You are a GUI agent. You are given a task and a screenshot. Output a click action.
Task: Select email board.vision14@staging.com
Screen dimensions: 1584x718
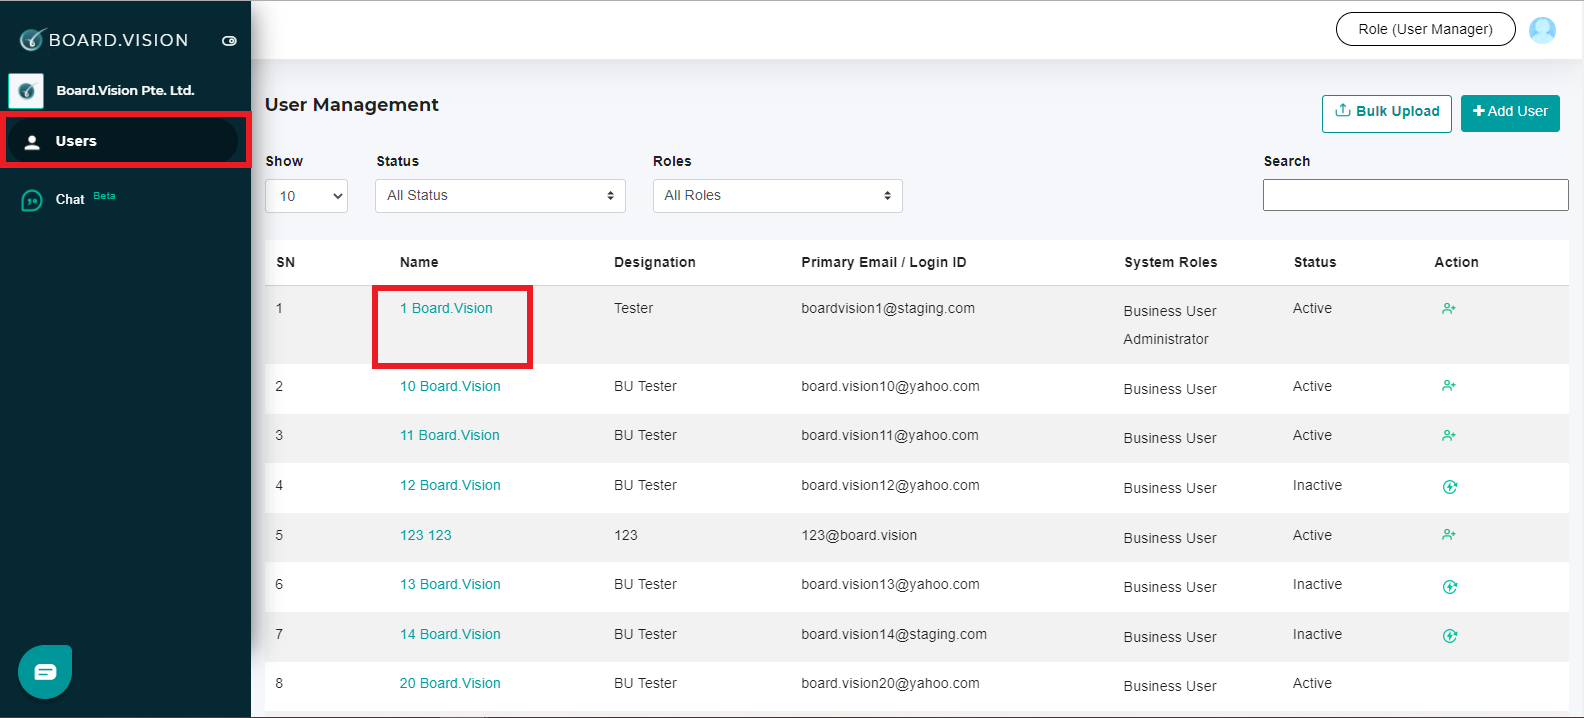(x=894, y=634)
